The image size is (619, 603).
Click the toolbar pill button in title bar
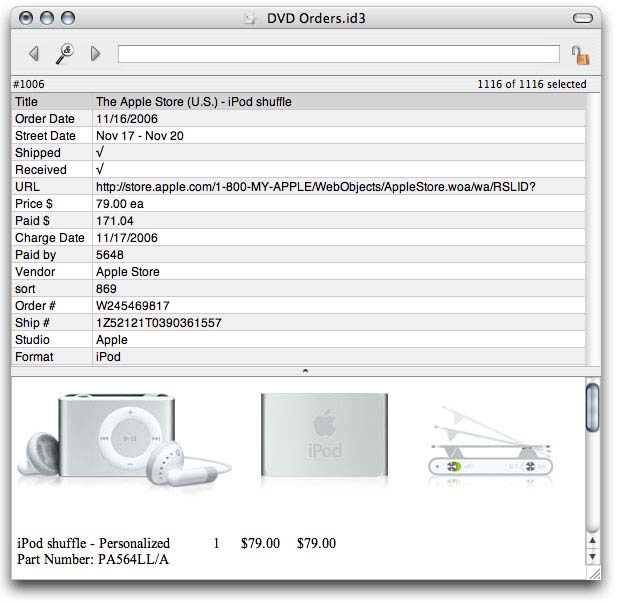pyautogui.click(x=583, y=18)
